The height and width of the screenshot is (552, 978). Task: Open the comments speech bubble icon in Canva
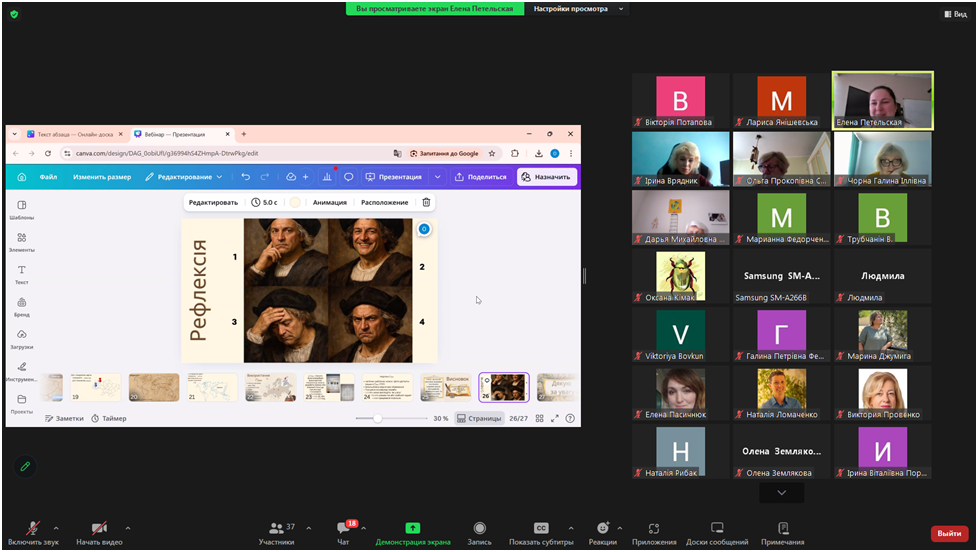[x=348, y=177]
